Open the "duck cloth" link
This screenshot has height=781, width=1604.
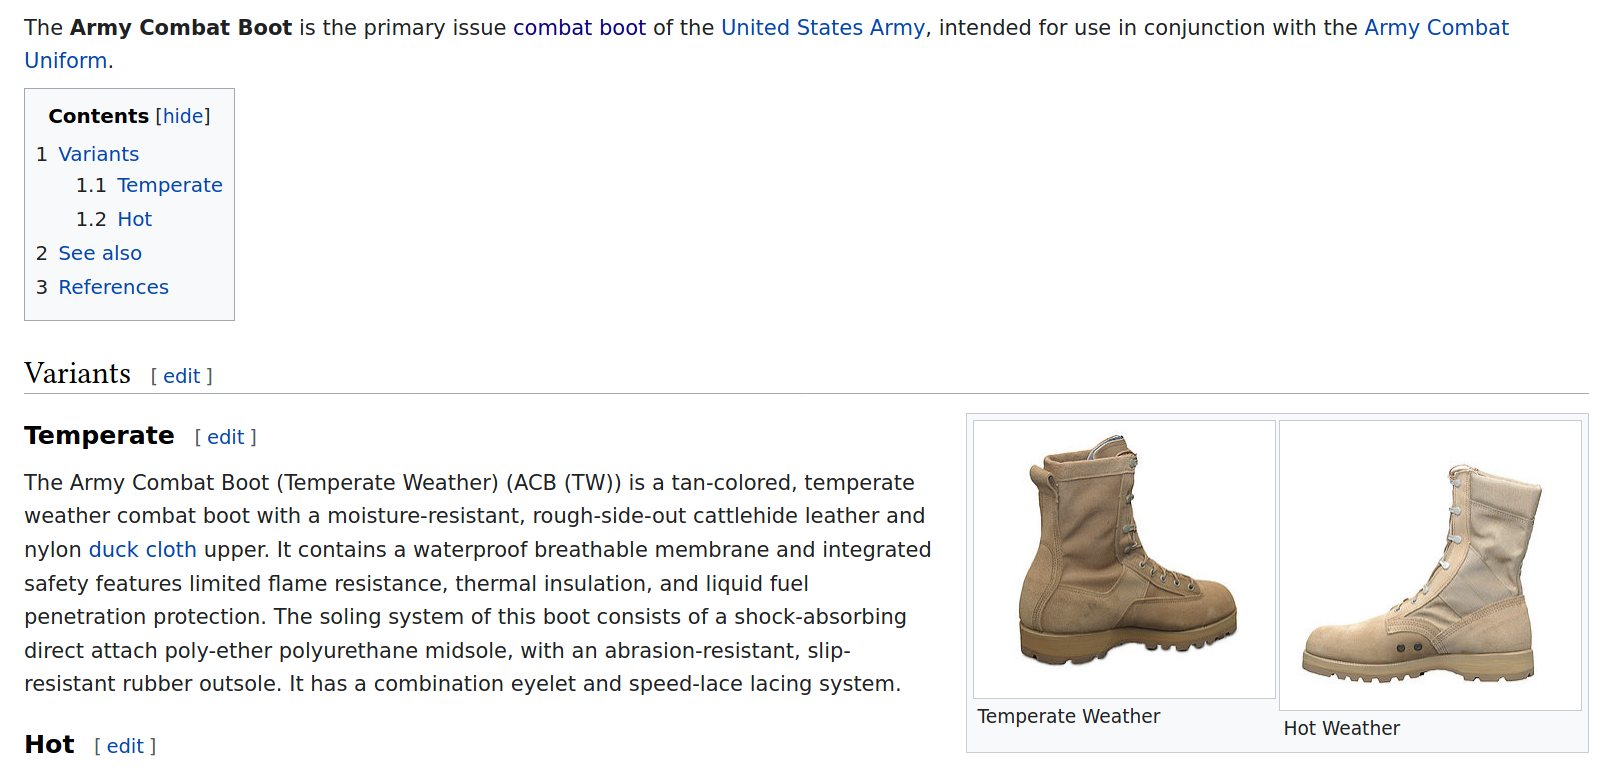click(142, 549)
